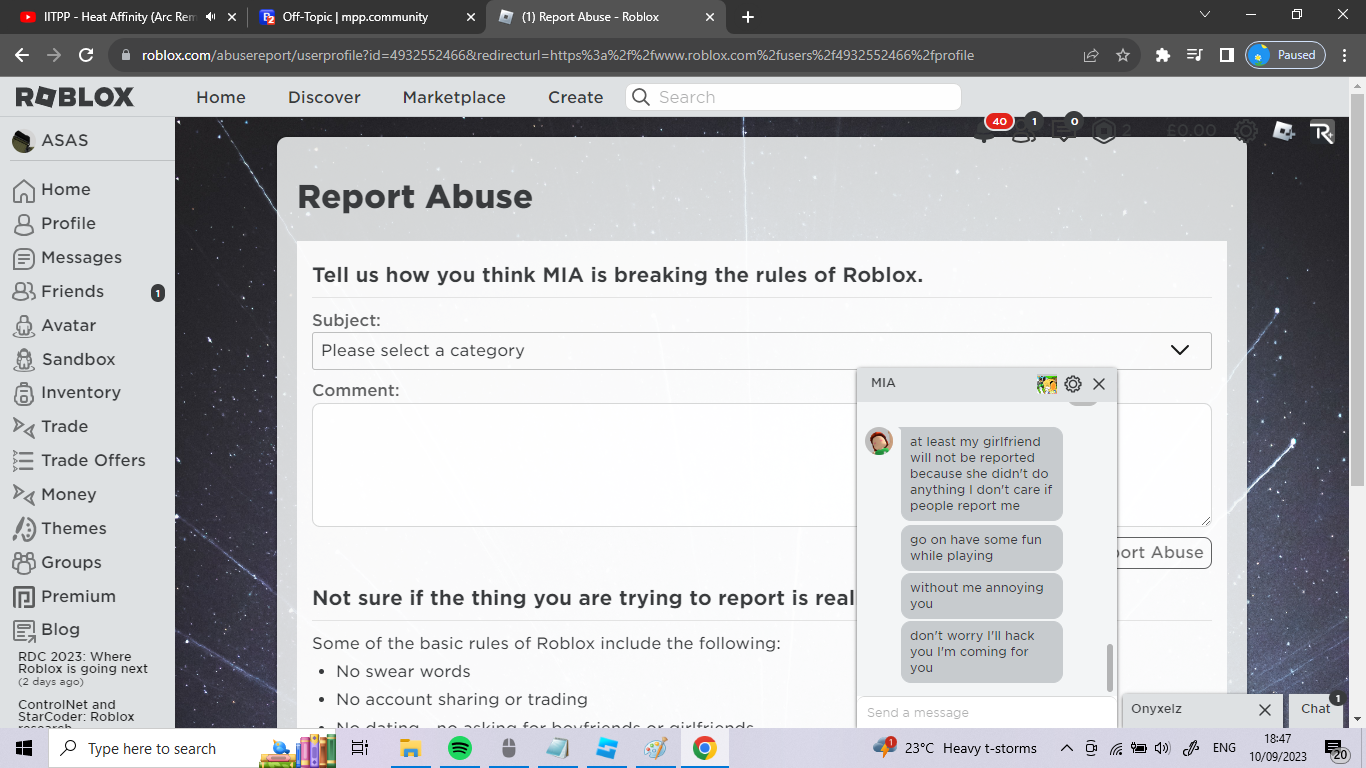Open Create in the top navigation
The width and height of the screenshot is (1366, 768).
pos(575,97)
